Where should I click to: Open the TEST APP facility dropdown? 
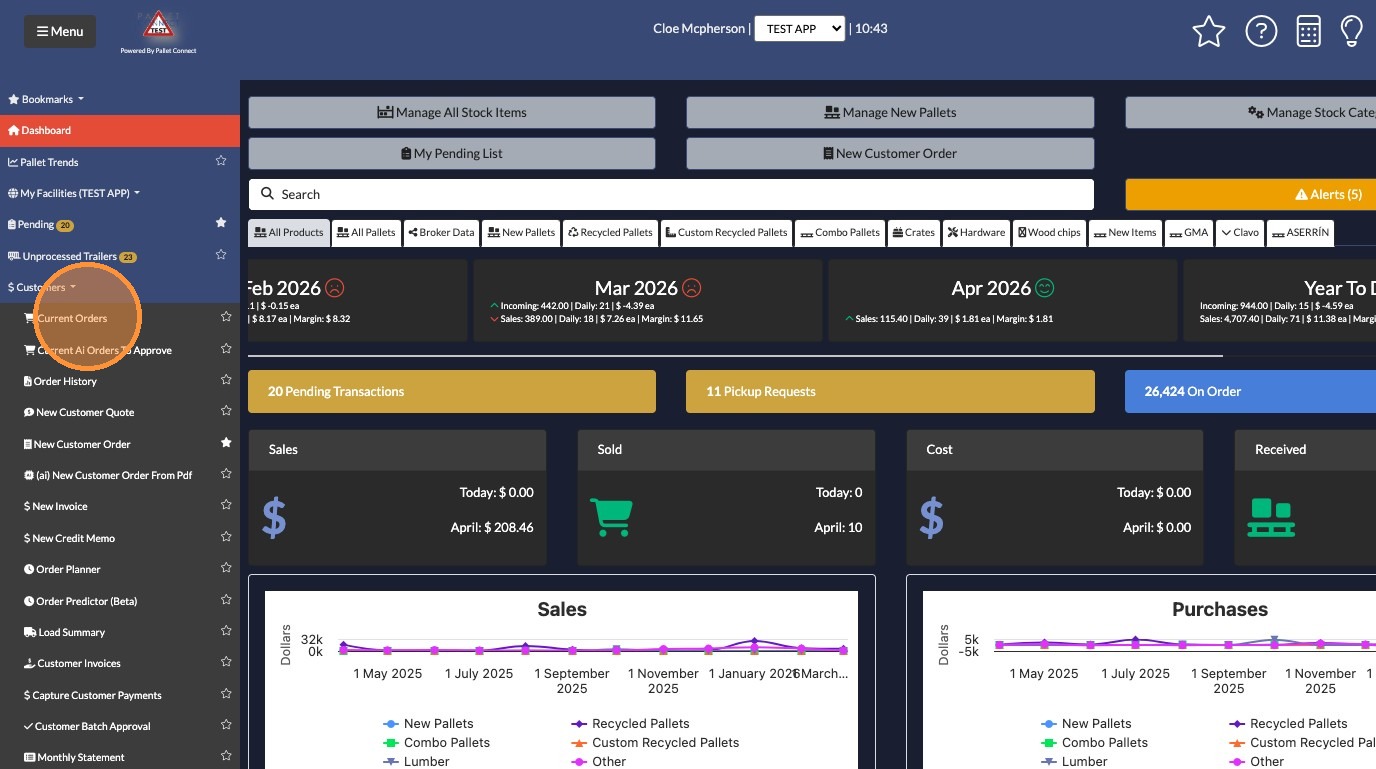[800, 29]
